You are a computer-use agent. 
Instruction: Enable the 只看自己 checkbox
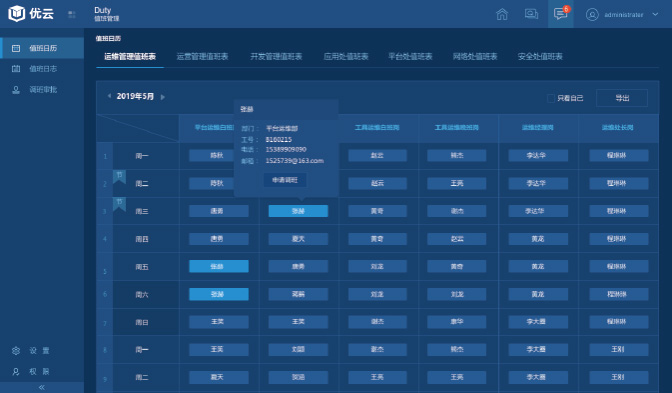point(551,98)
